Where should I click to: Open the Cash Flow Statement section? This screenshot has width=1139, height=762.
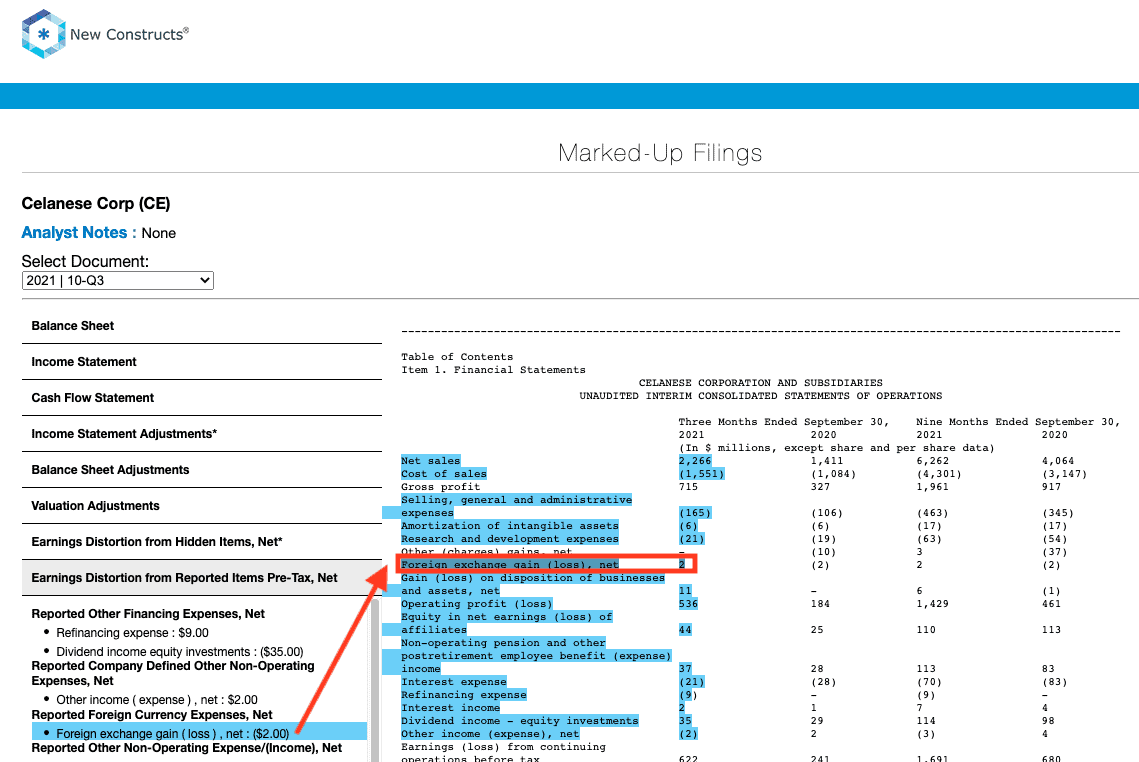pos(202,398)
